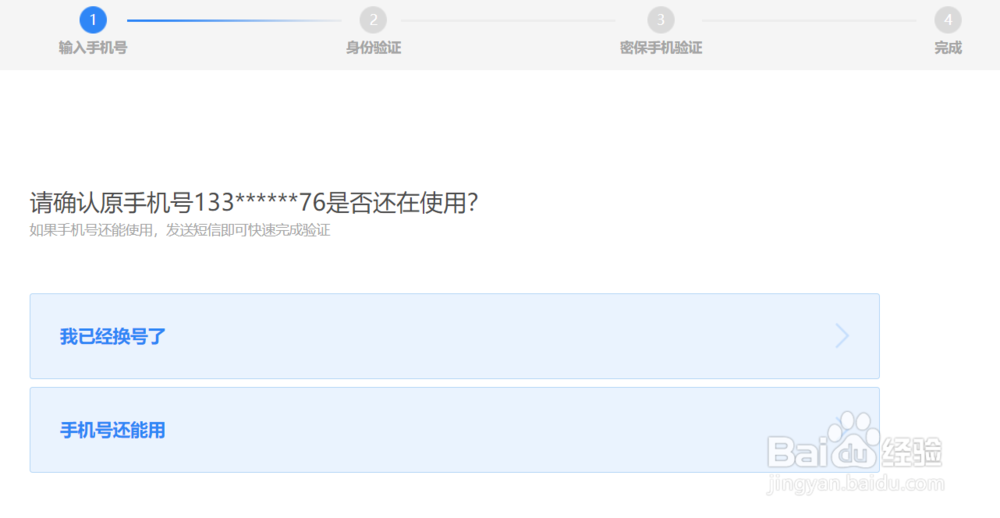Select the 密保手机验证 step label
Image resolution: width=1000 pixels, height=518 pixels.
coord(661,48)
